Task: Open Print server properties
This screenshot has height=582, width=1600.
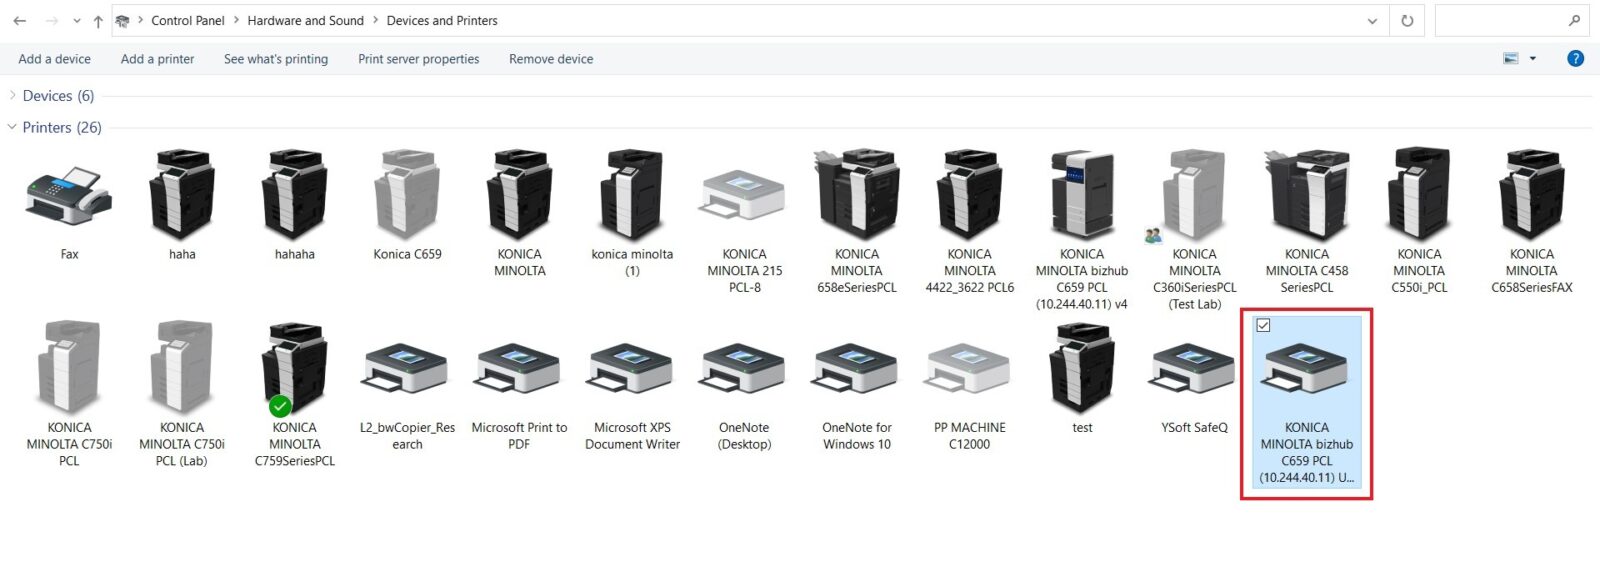Action: [418, 59]
